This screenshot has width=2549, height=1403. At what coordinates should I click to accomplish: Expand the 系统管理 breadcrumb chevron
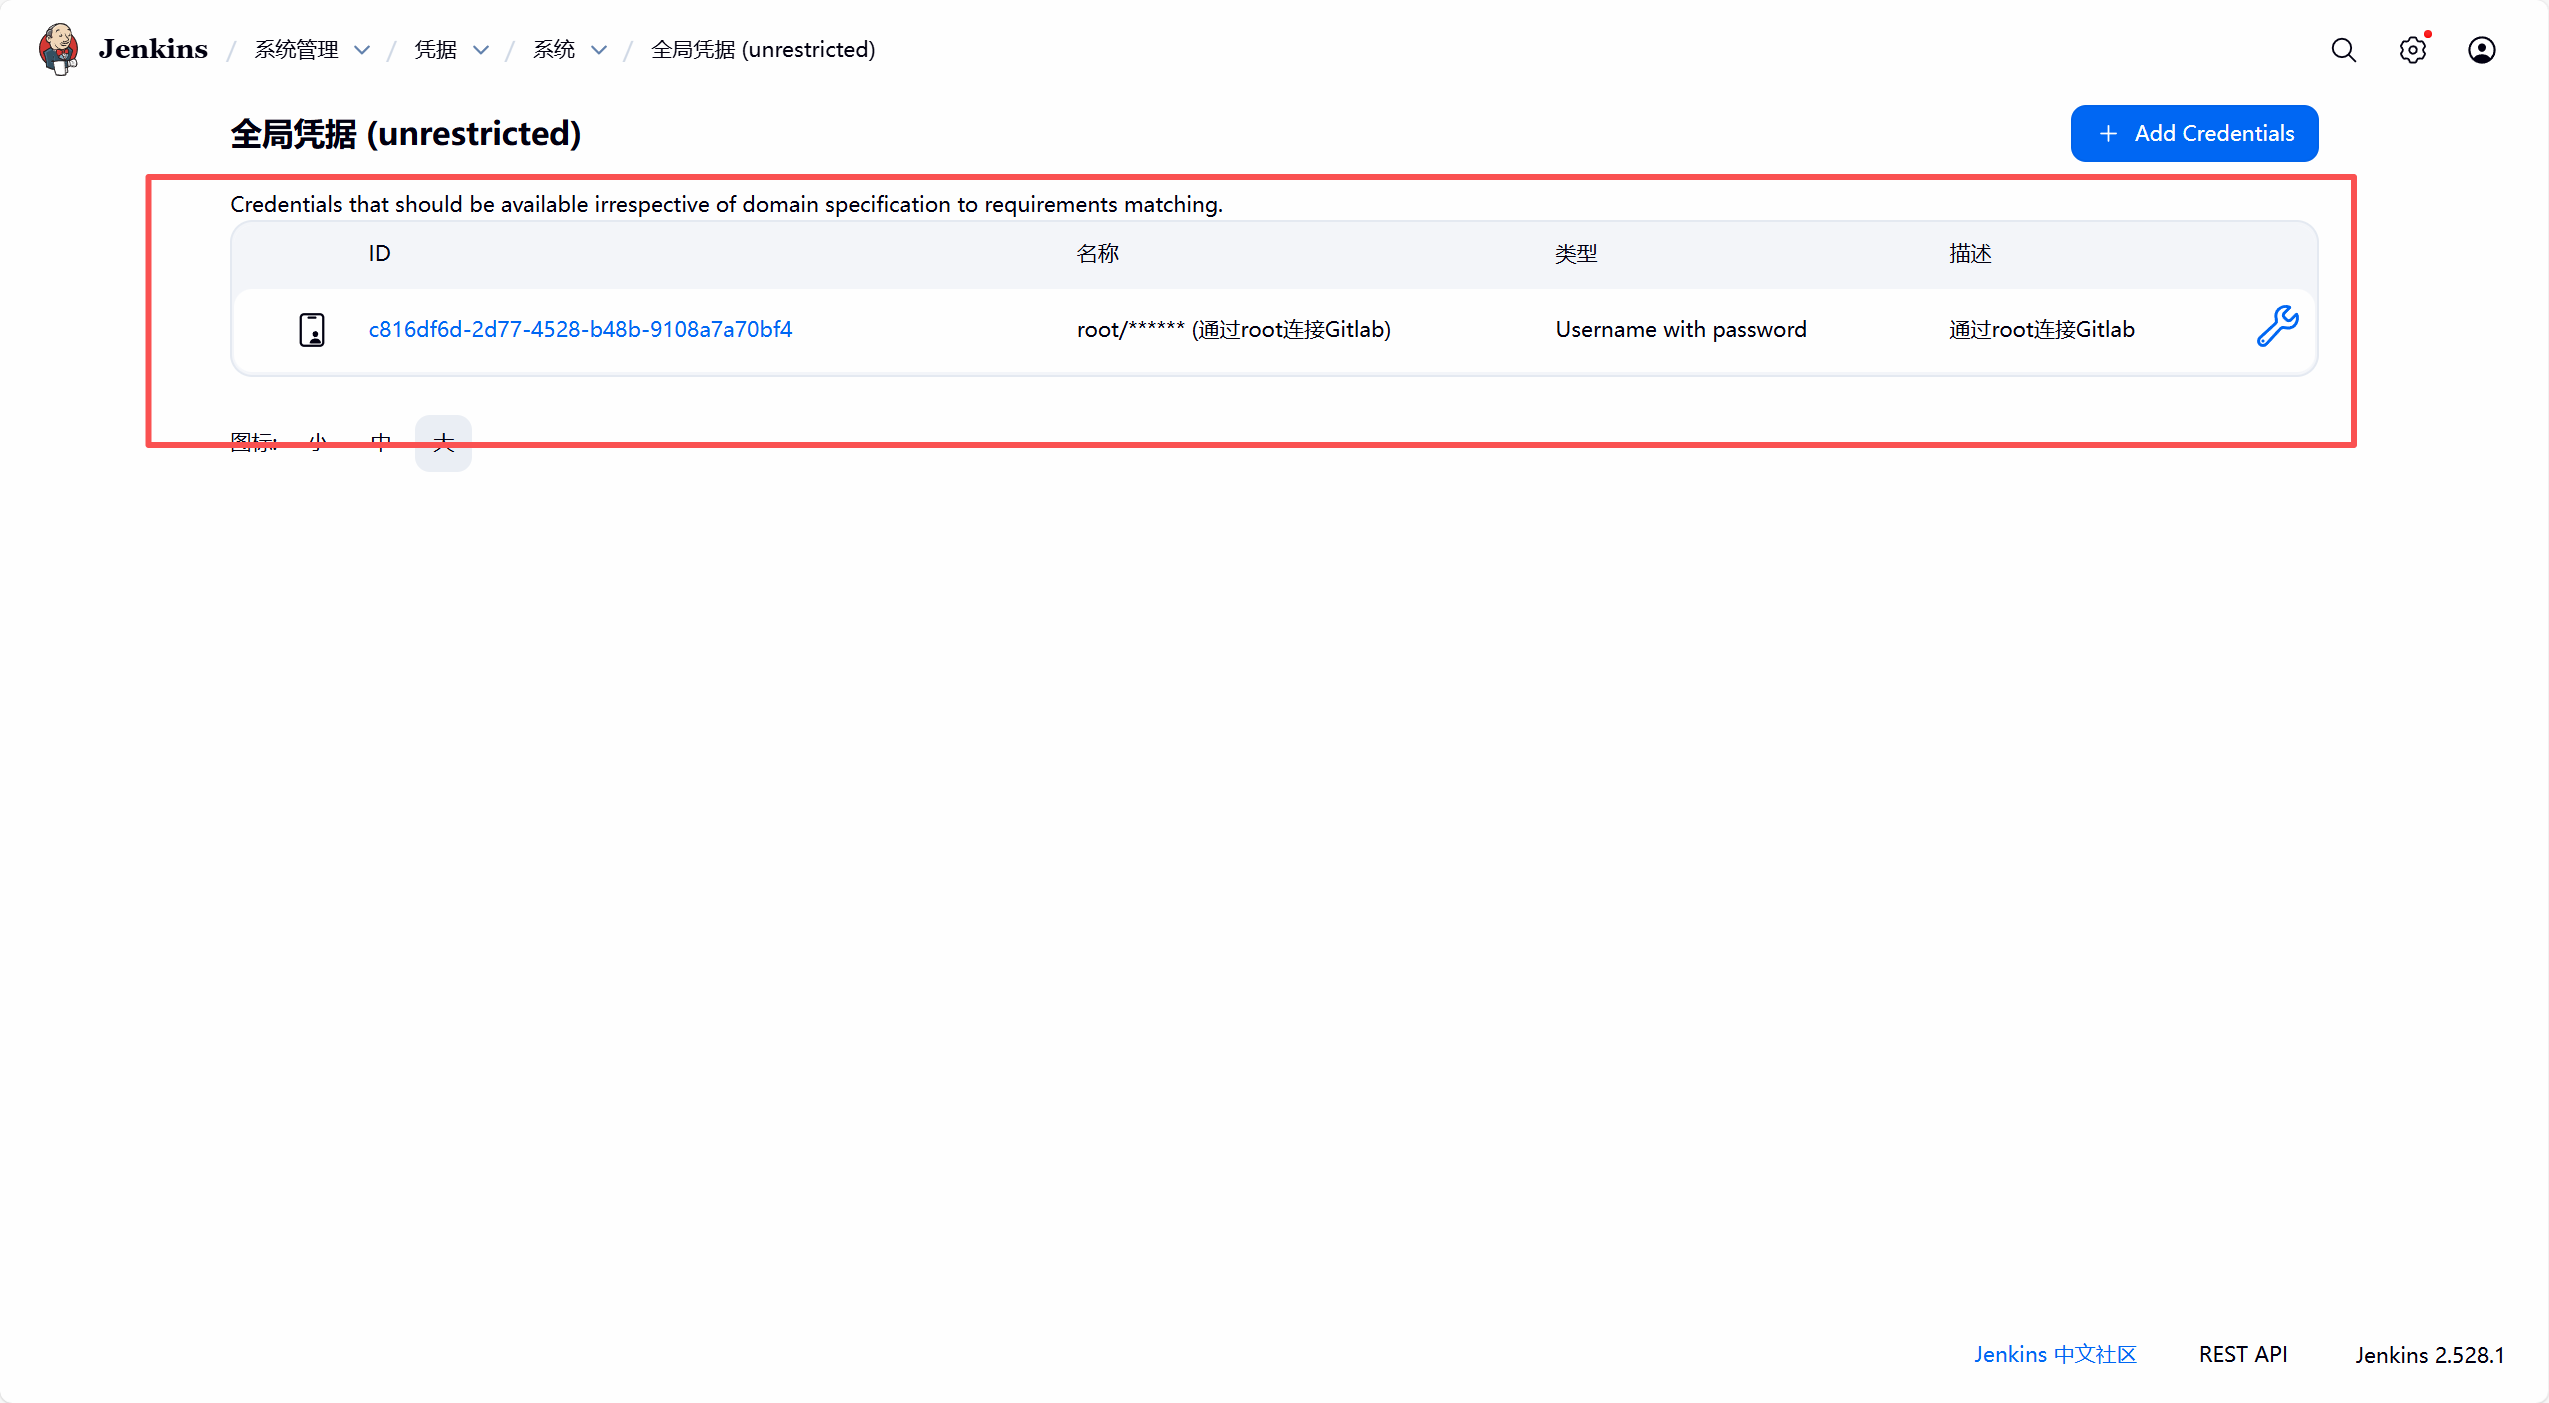coord(363,50)
